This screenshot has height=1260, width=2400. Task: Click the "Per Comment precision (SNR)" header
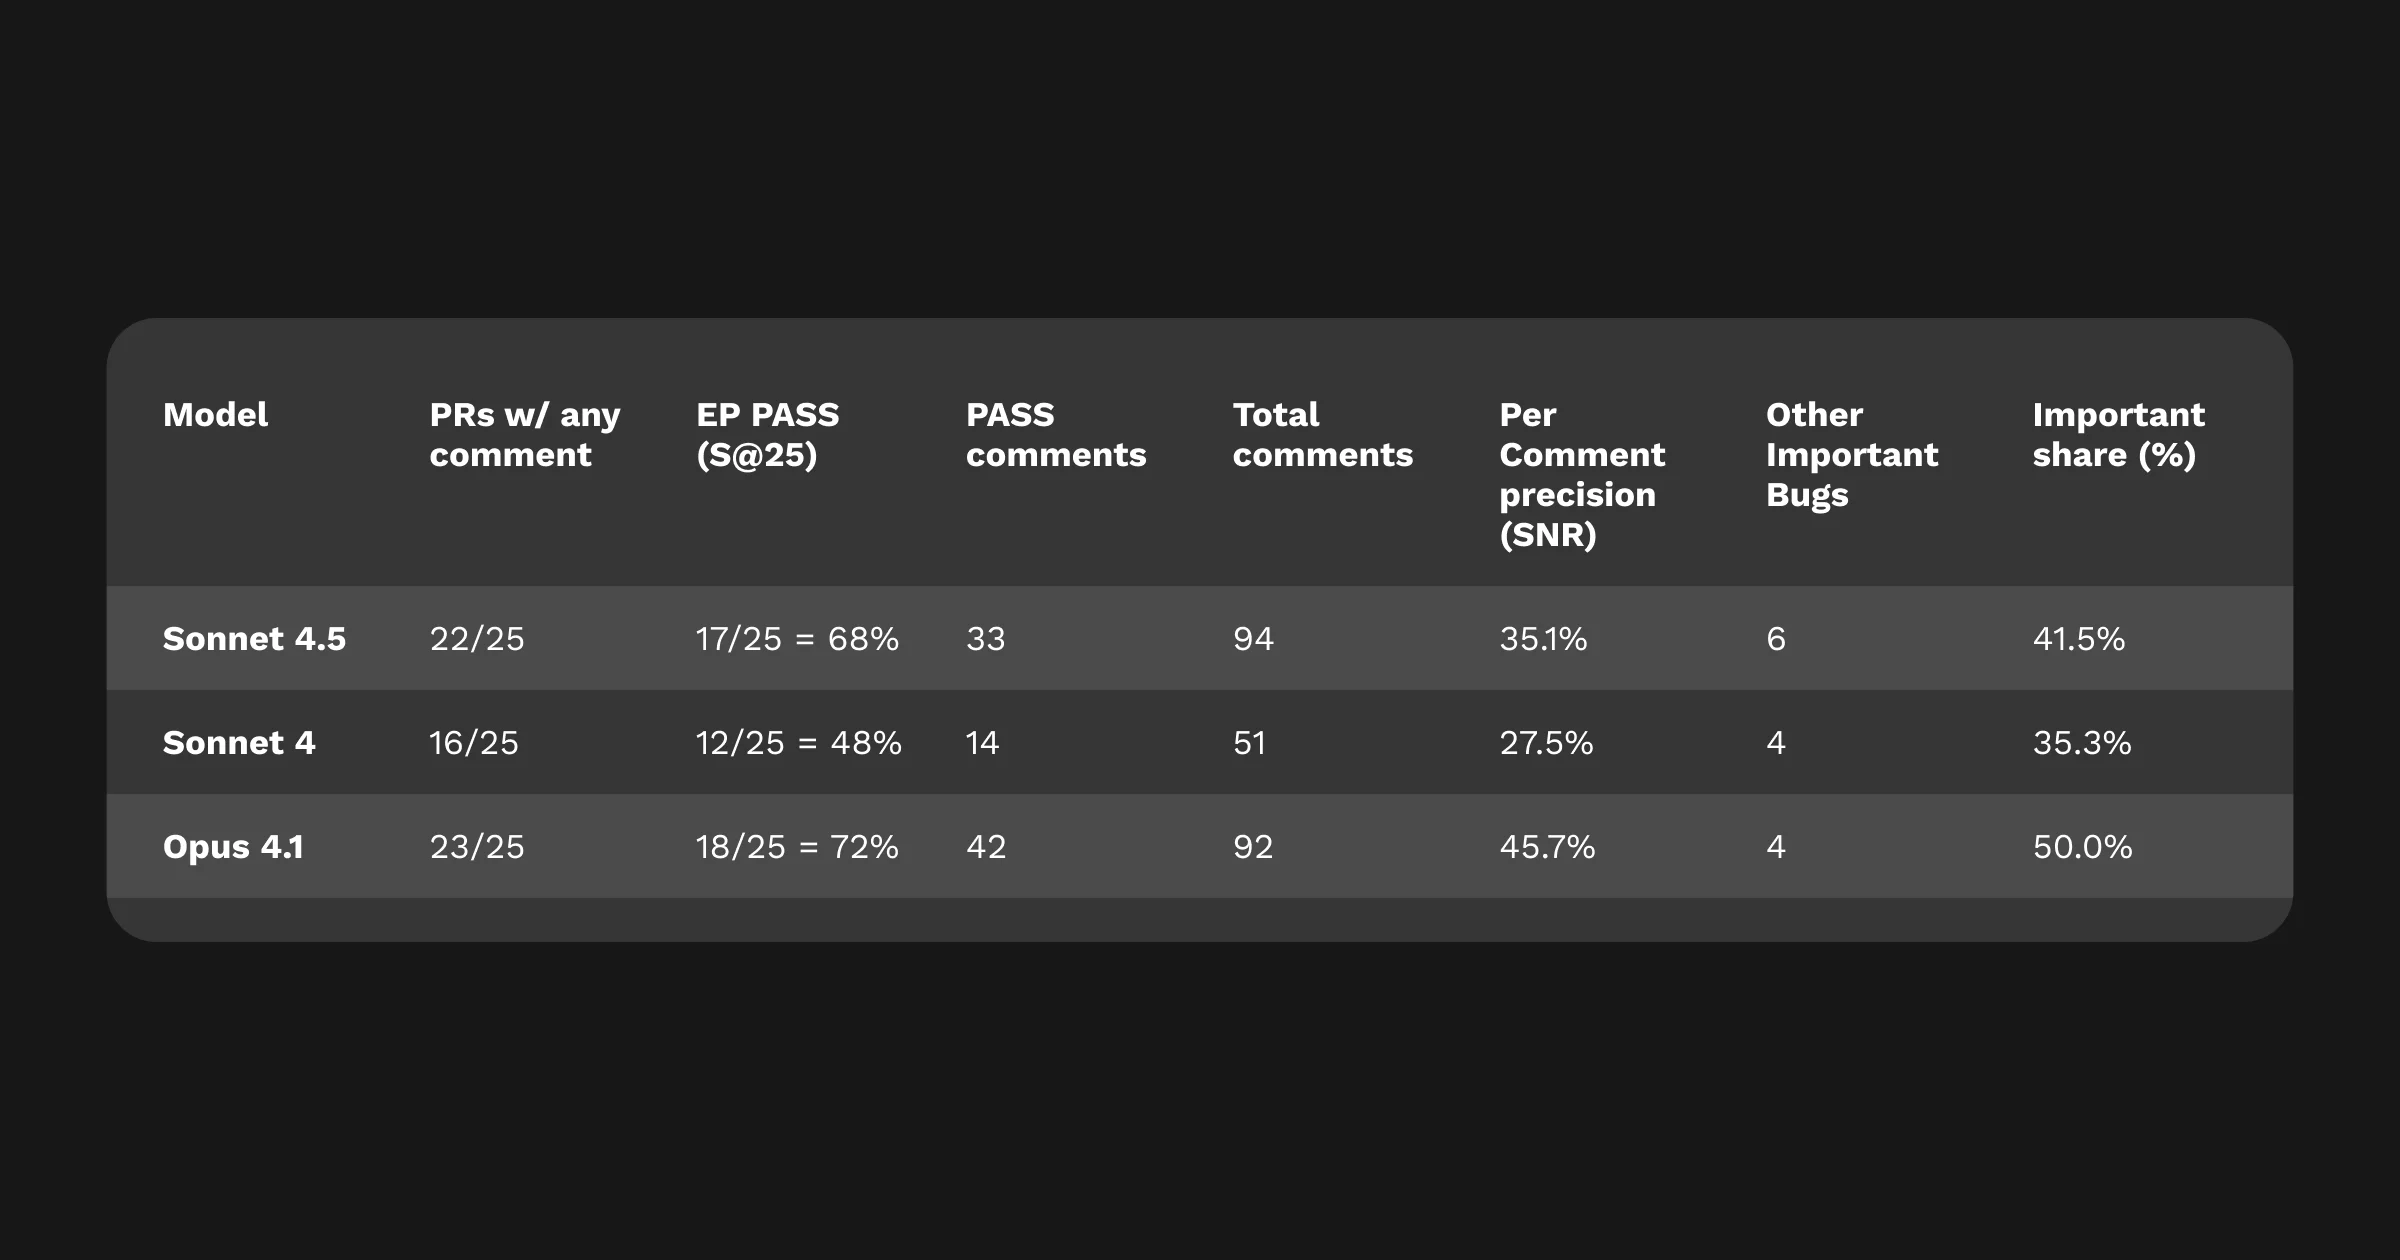point(1582,475)
